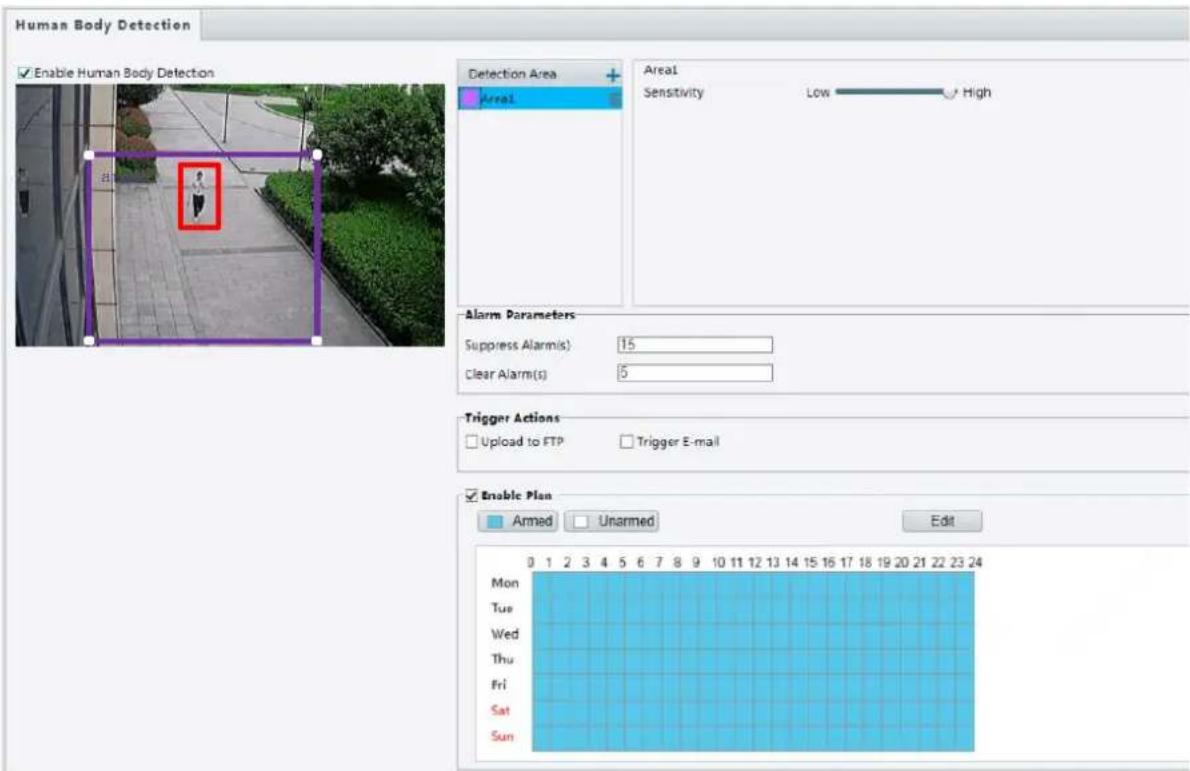Click the Sat row in schedule grid
The height and width of the screenshot is (771, 1190).
(x=753, y=713)
